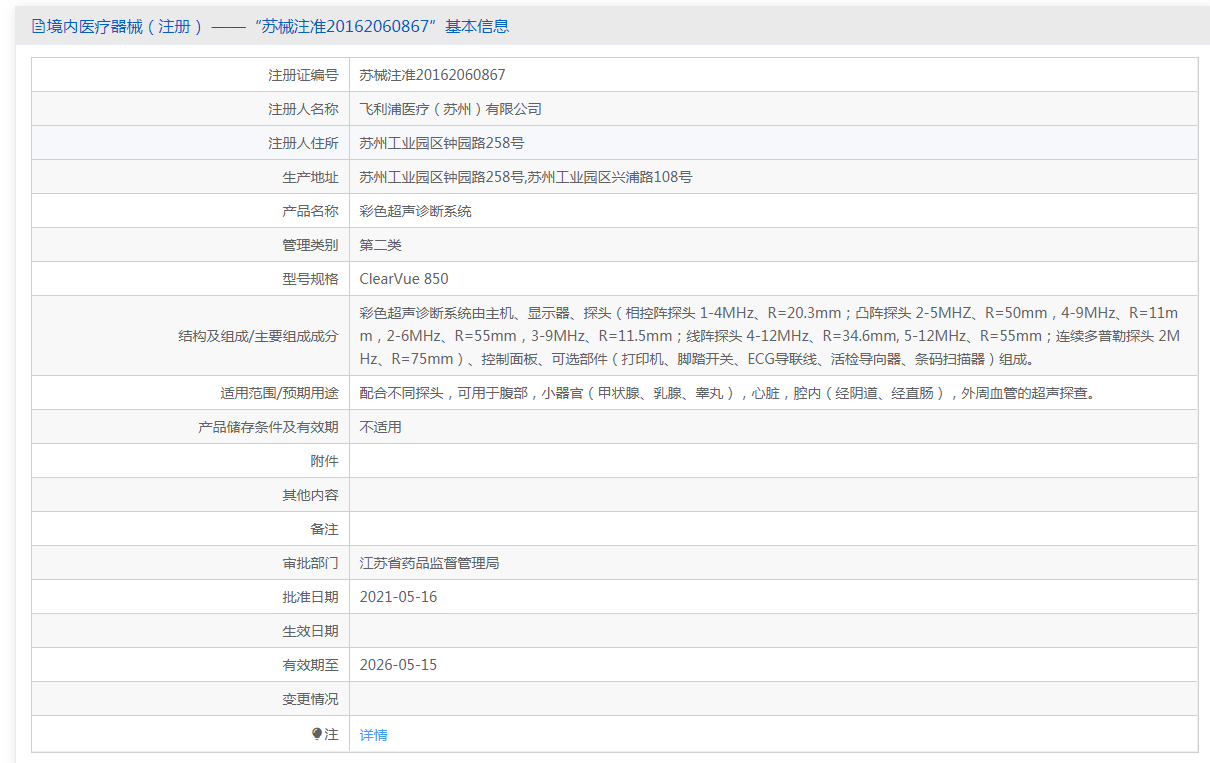Viewport: 1210px width, 763px height.
Task: Click registrant name 飞利浦医疗（苏州）有限公司
Action: coord(450,109)
